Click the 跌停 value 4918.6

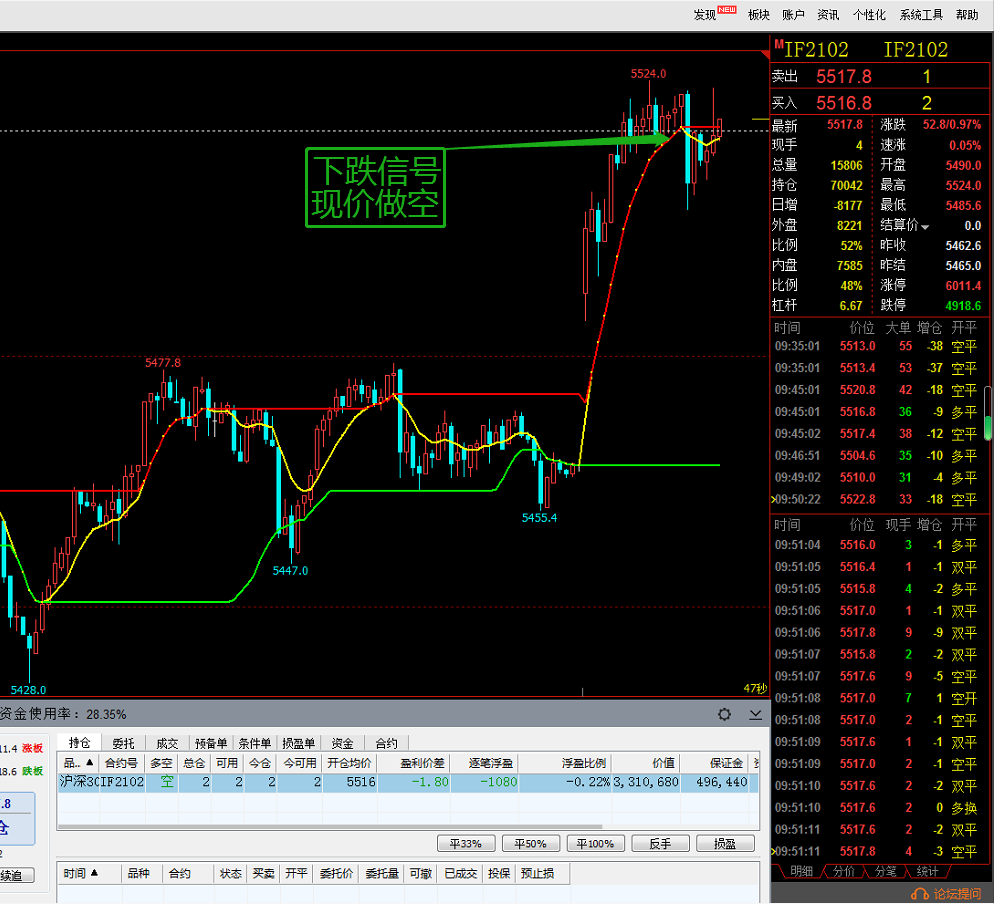coord(963,306)
